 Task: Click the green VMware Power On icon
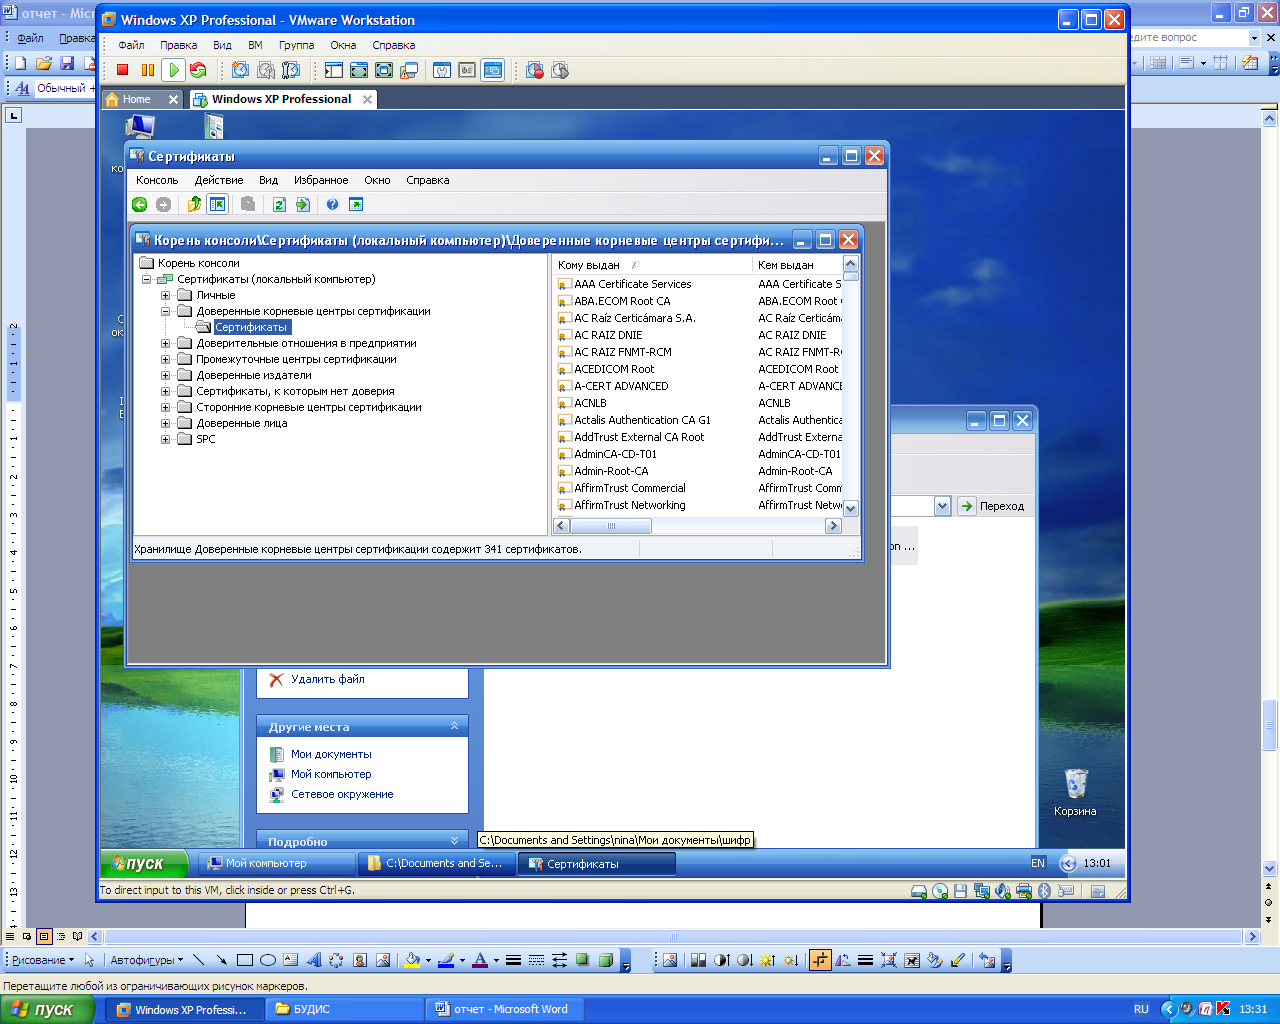tap(173, 70)
